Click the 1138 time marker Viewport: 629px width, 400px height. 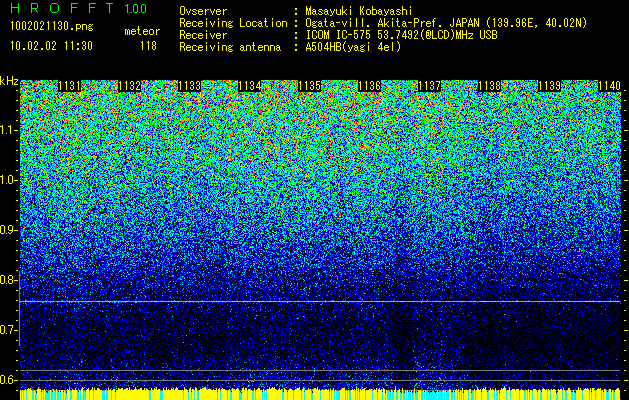(489, 86)
